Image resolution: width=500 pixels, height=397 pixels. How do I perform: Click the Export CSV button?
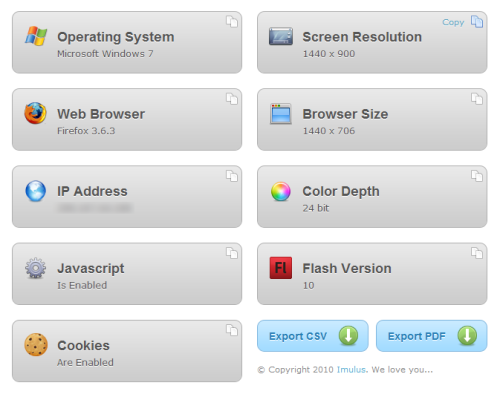[x=313, y=336]
